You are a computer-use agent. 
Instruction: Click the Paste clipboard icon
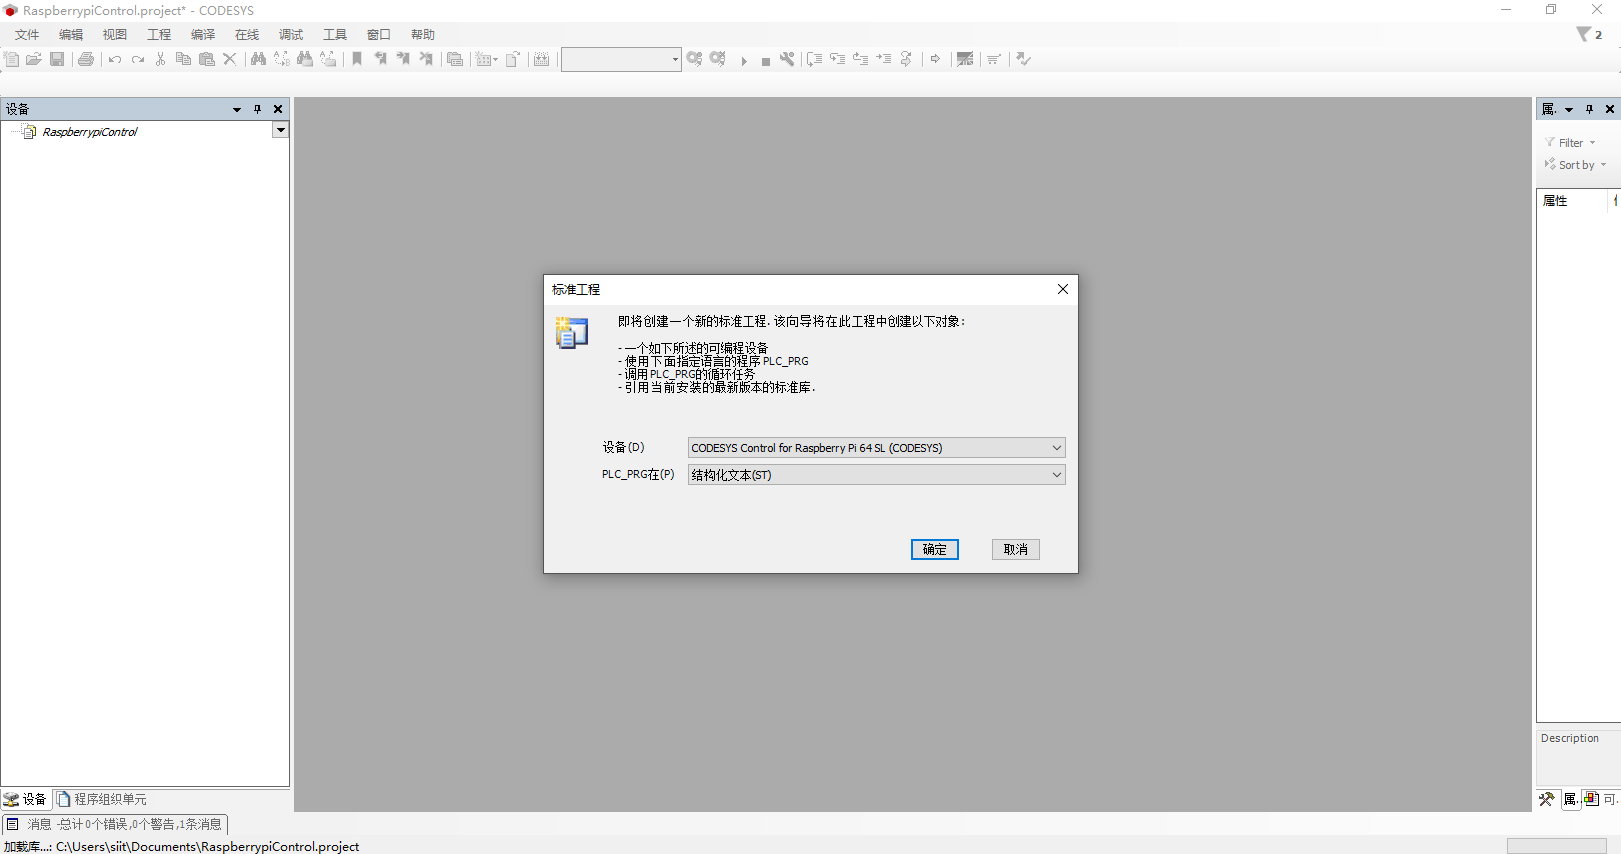(207, 59)
